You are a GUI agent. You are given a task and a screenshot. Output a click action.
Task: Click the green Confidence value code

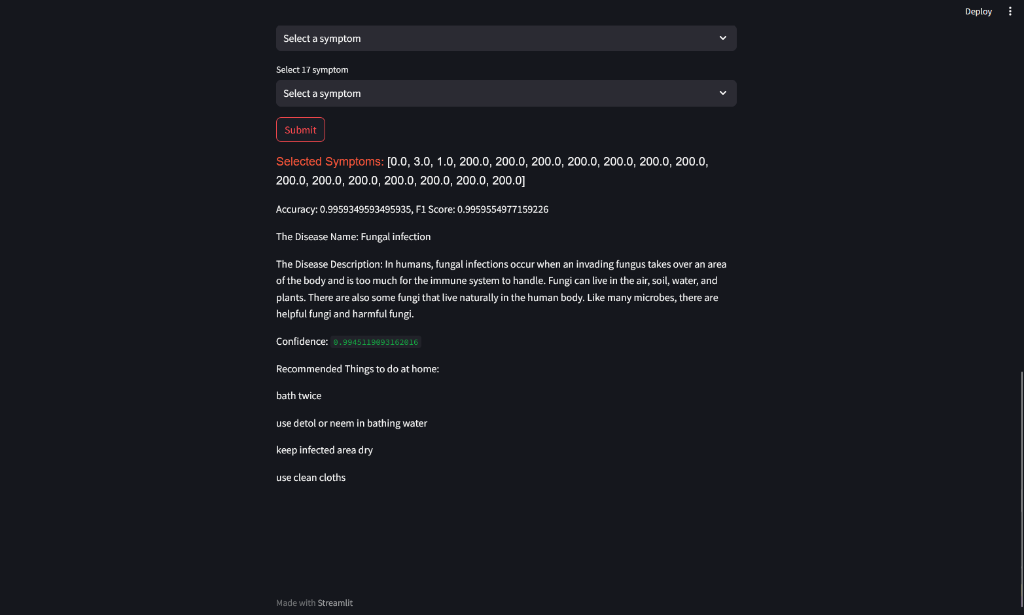[x=376, y=342]
